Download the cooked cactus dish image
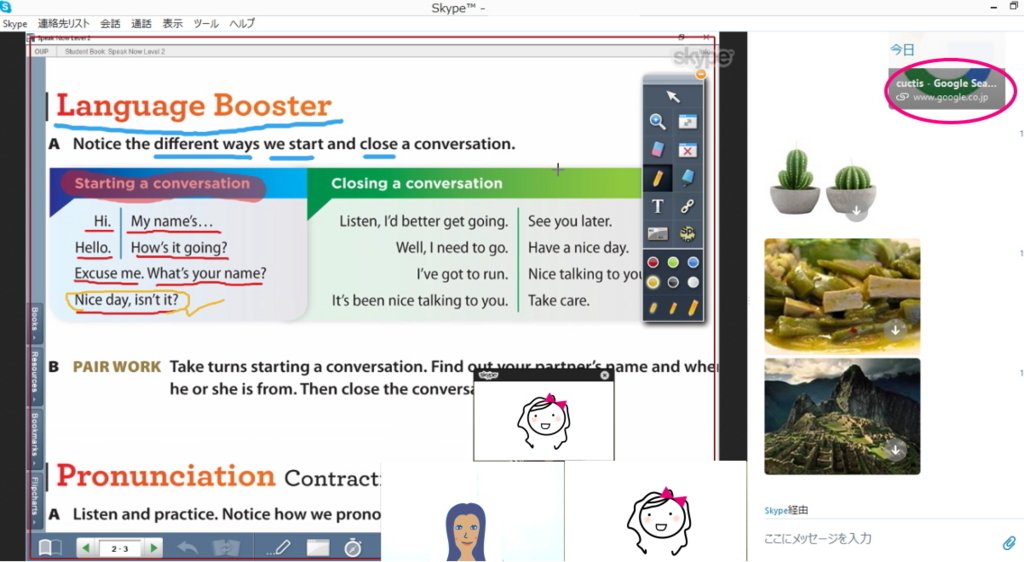 (x=895, y=330)
